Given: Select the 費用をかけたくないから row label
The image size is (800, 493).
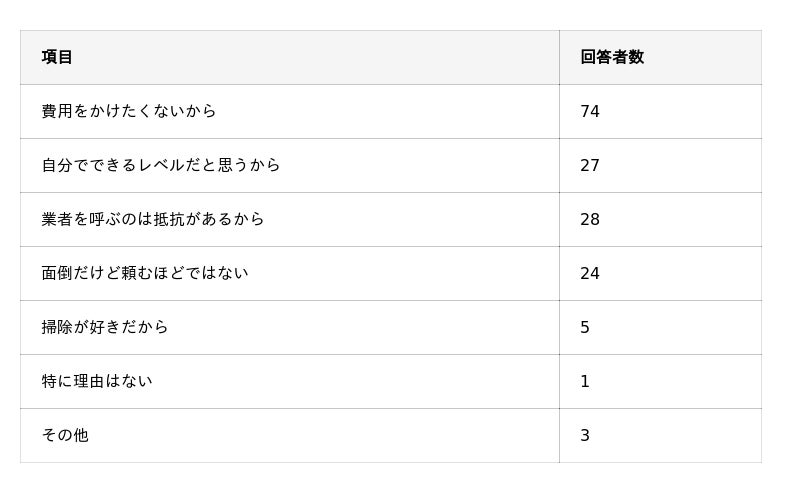Looking at the screenshot, I should click(129, 111).
